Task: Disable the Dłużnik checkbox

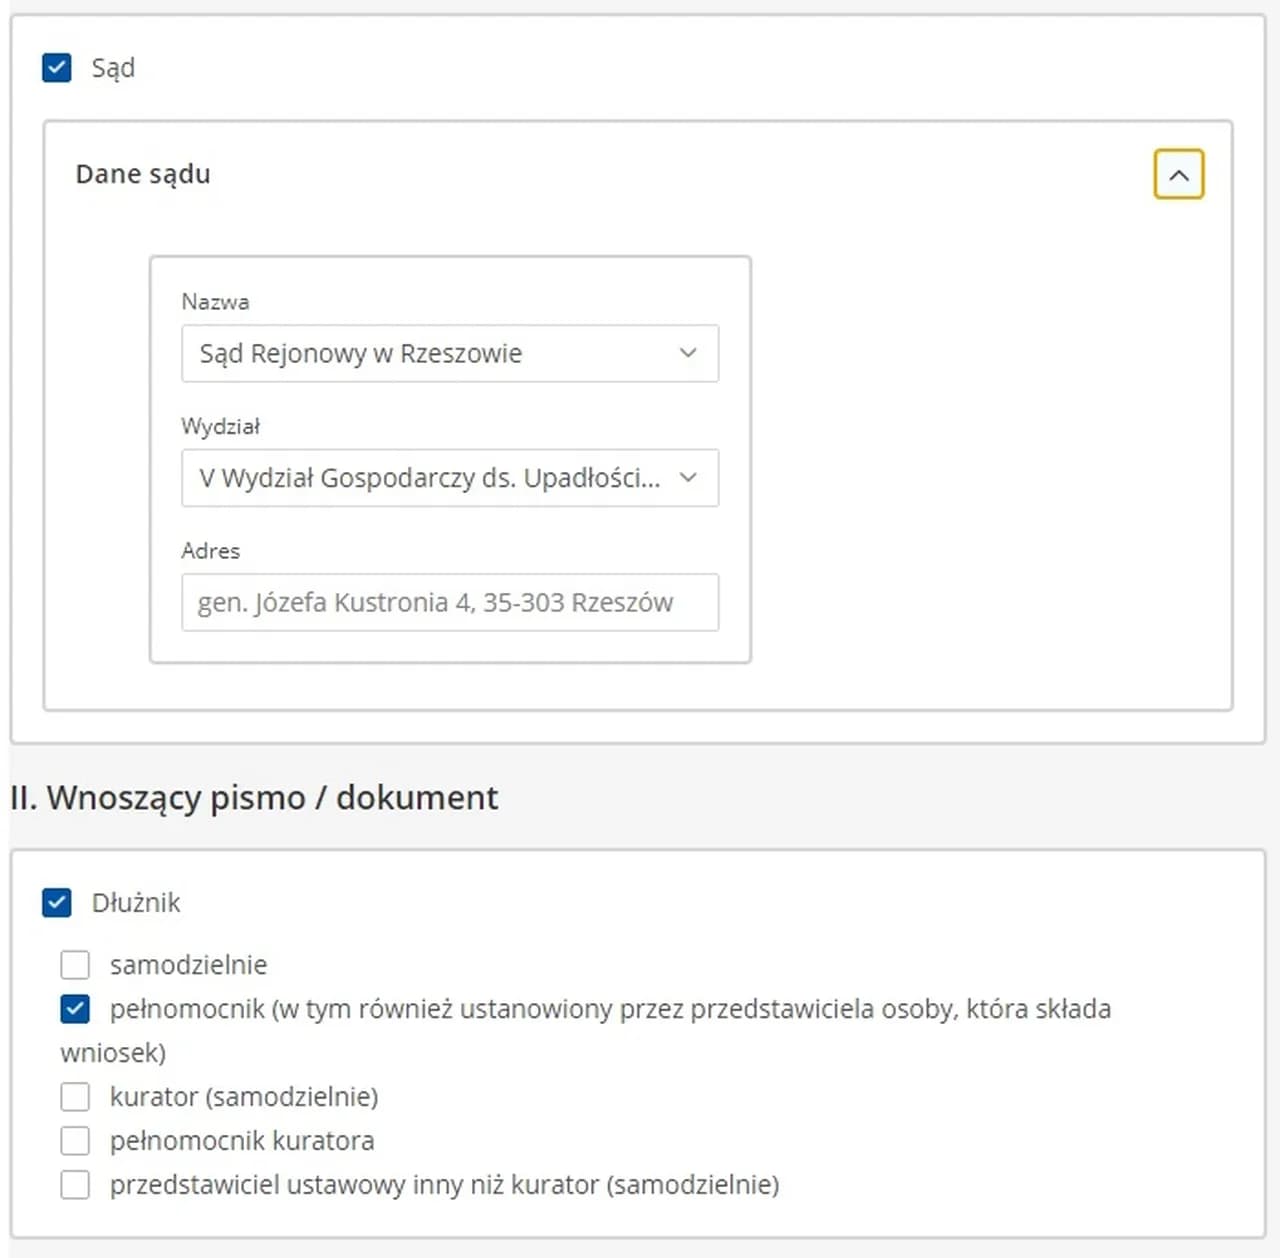Action: point(56,902)
